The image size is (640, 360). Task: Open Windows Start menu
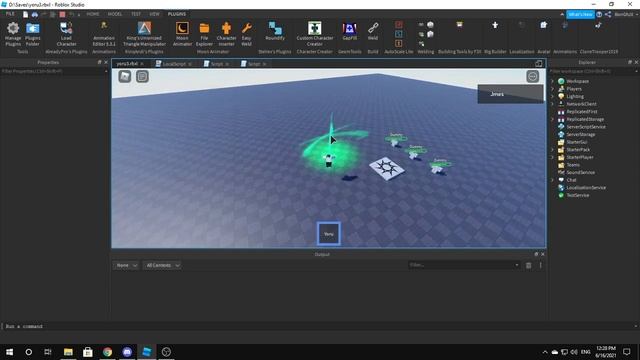(9, 352)
